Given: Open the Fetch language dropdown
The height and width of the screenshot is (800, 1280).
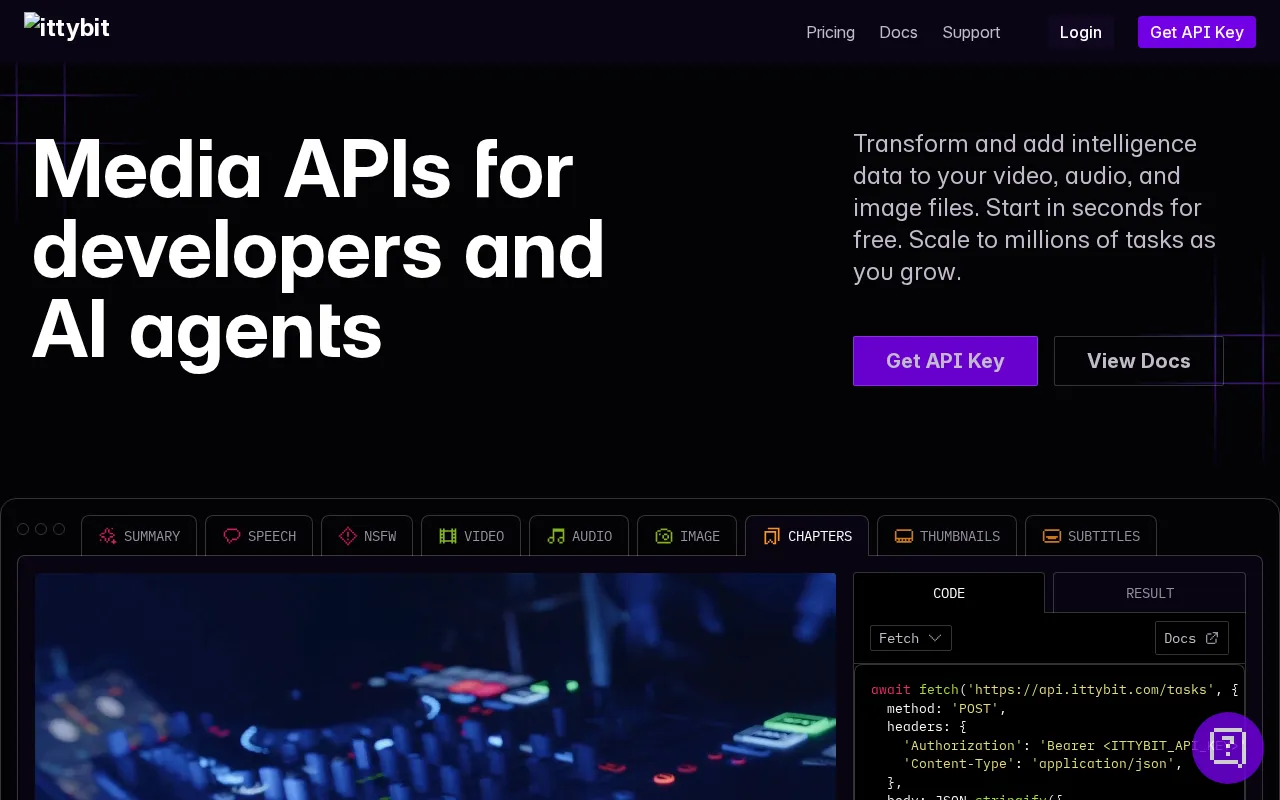Looking at the screenshot, I should pos(911,638).
